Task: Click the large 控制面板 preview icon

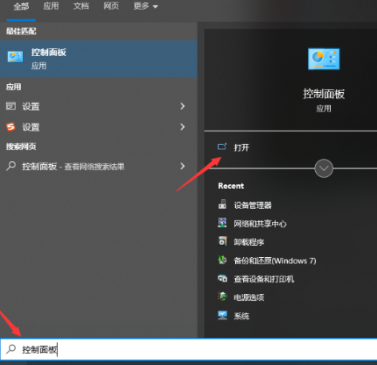Action: (x=324, y=59)
